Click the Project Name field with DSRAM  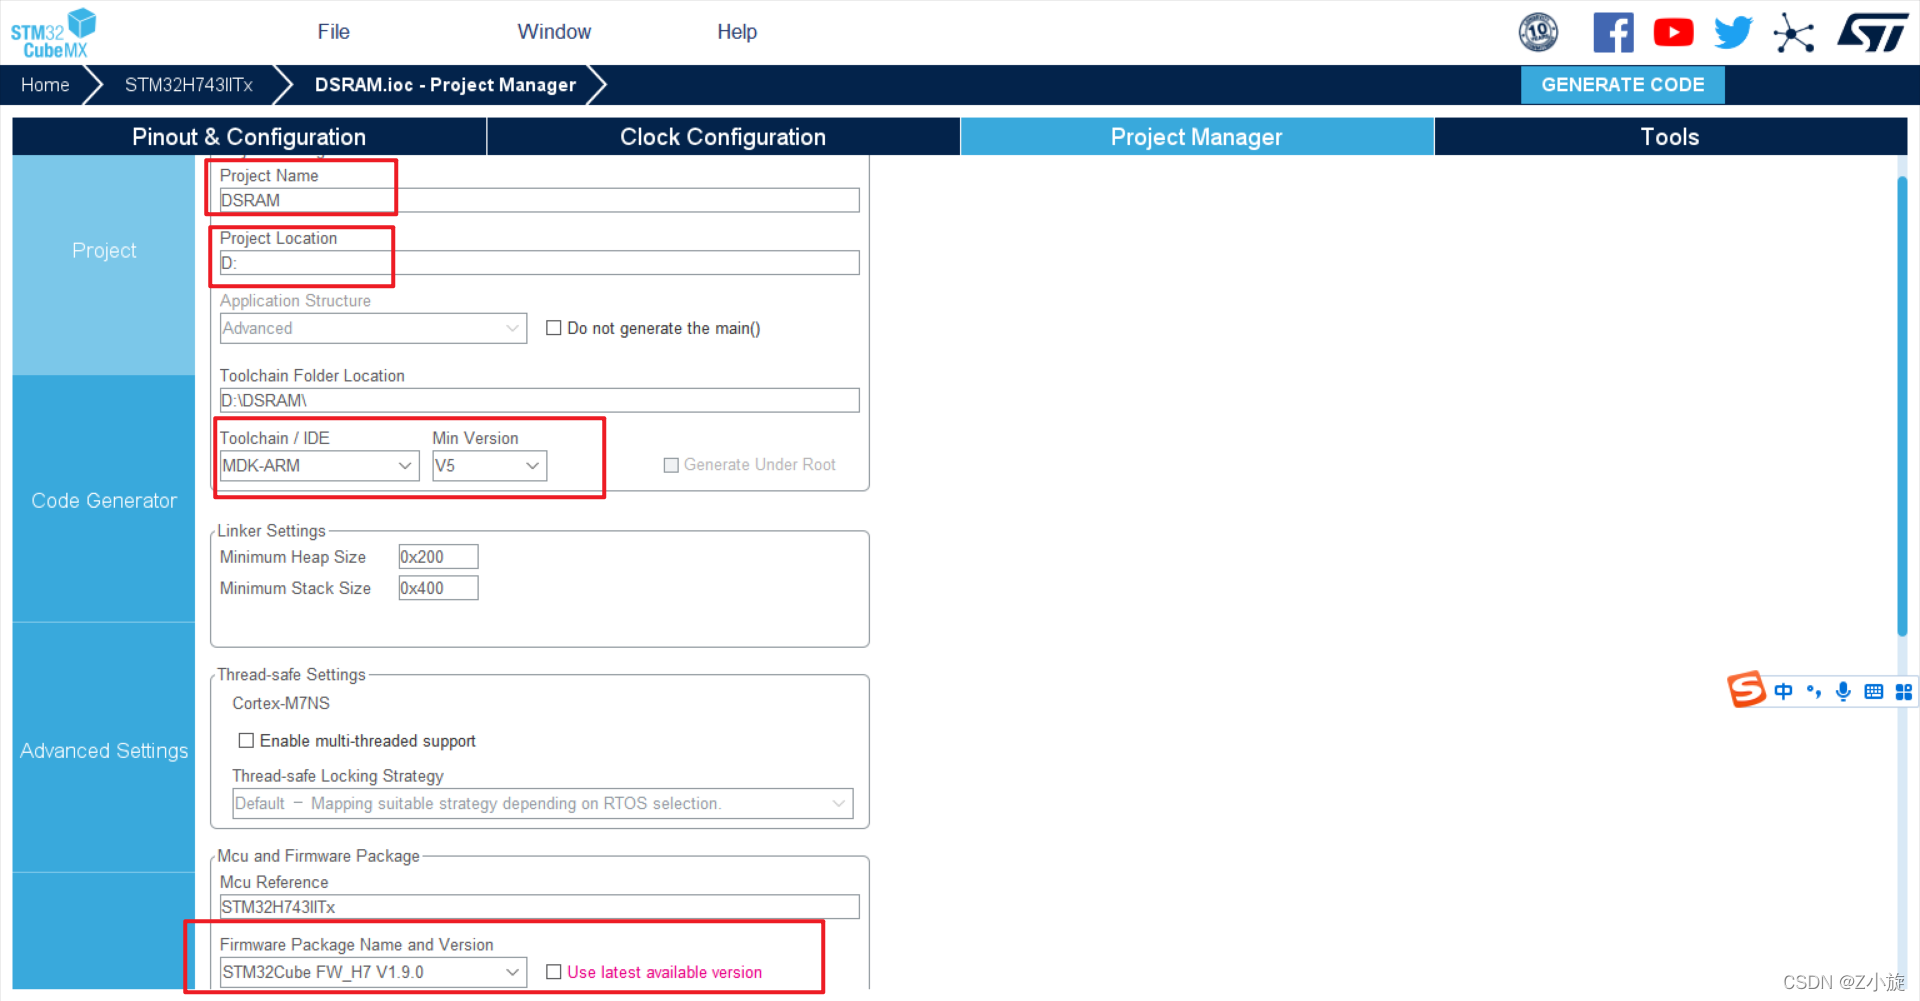[539, 200]
